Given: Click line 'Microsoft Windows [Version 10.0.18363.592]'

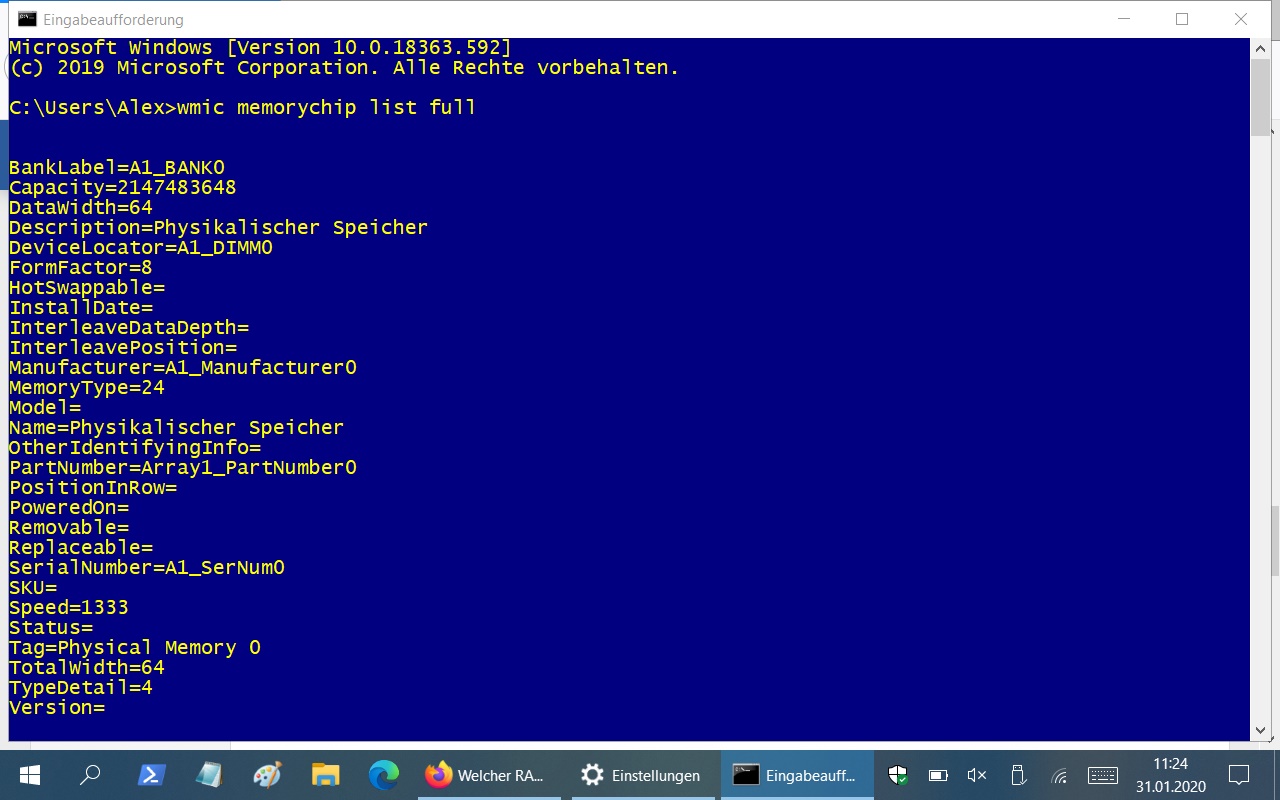Looking at the screenshot, I should click(260, 47).
